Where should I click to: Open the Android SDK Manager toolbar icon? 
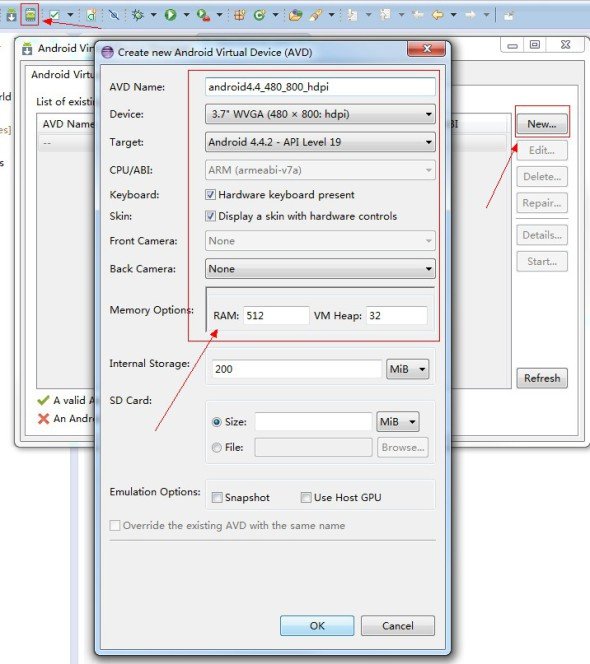point(11,15)
